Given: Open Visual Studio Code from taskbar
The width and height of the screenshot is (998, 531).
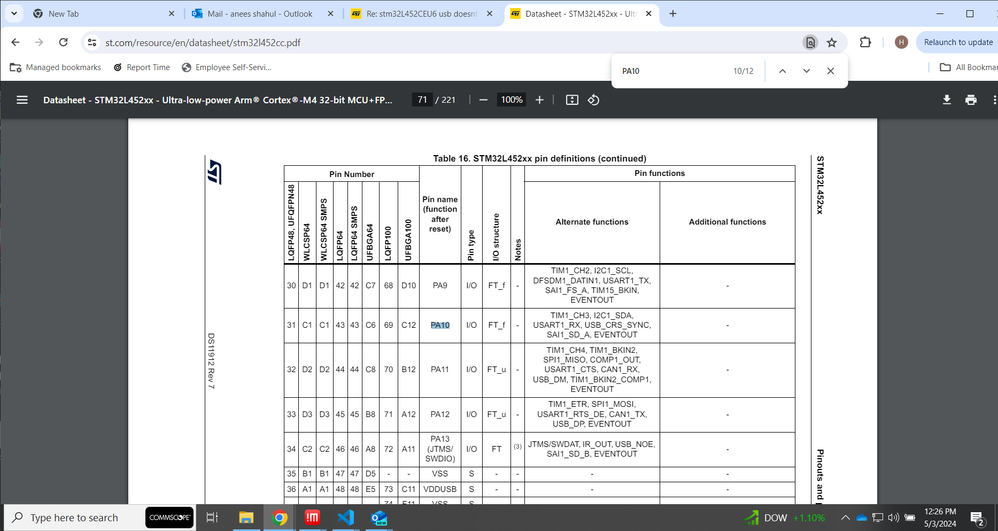Looking at the screenshot, I should point(346,518).
